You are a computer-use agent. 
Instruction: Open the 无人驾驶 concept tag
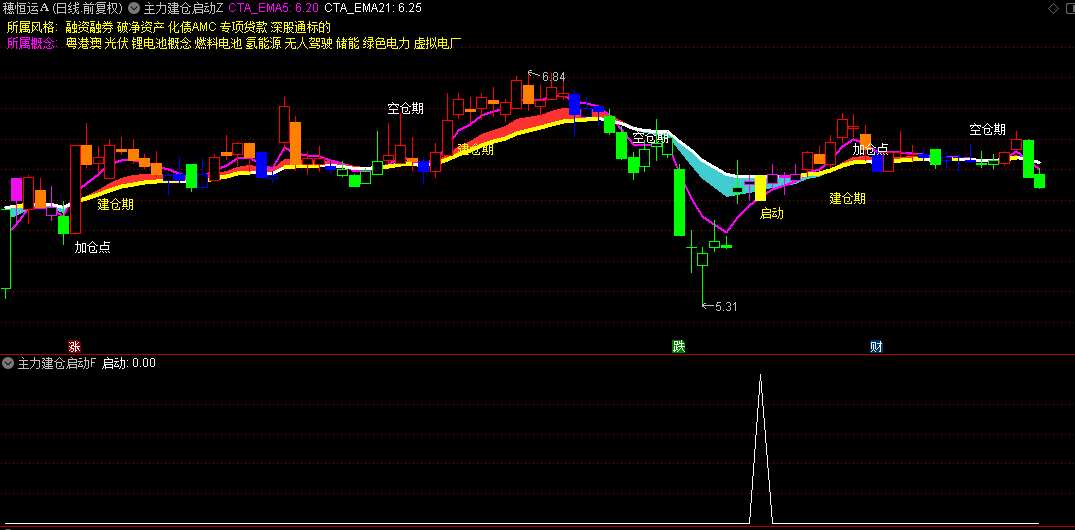(x=309, y=45)
